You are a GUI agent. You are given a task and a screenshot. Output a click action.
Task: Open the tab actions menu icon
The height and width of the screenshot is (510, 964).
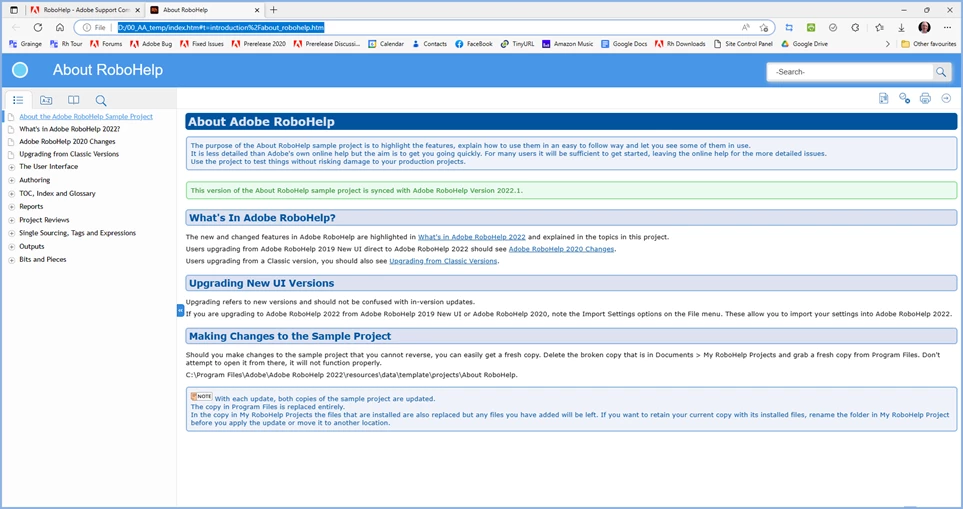point(14,10)
